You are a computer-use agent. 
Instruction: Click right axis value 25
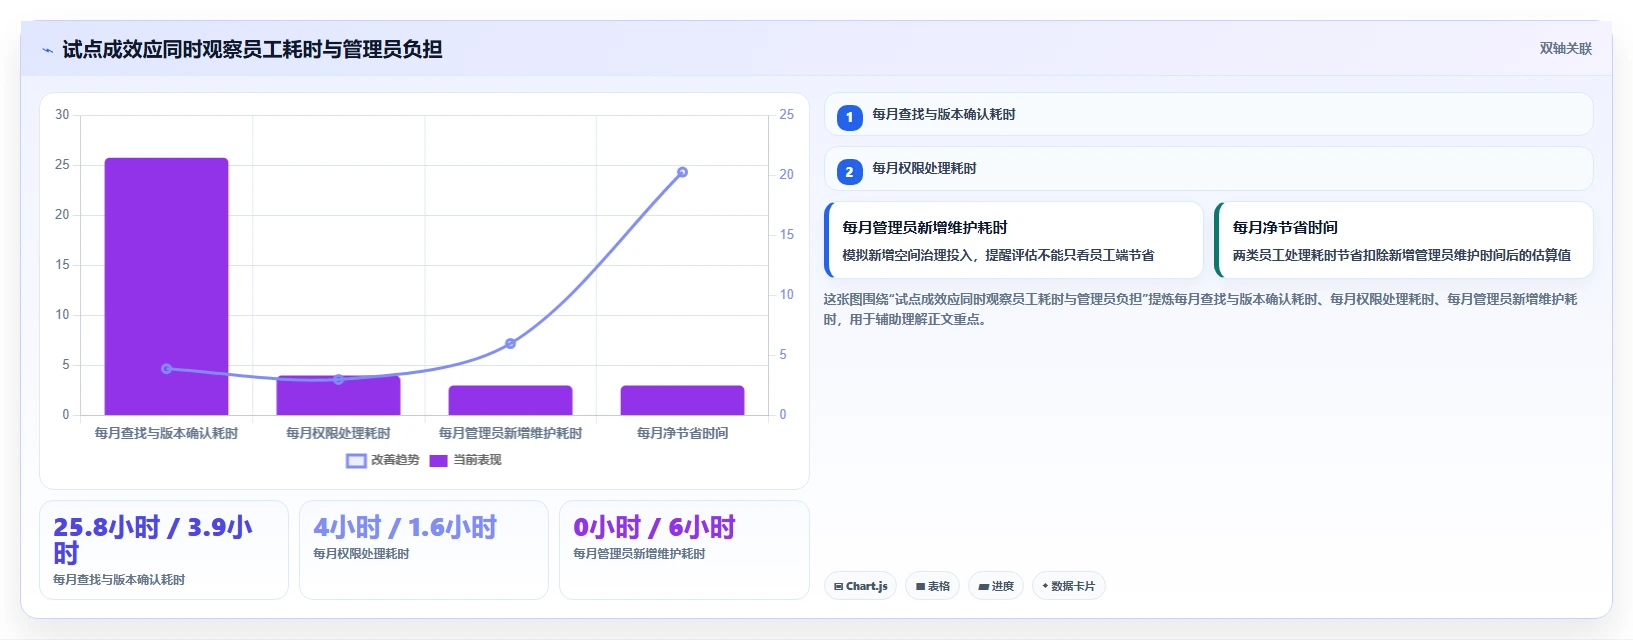[787, 115]
